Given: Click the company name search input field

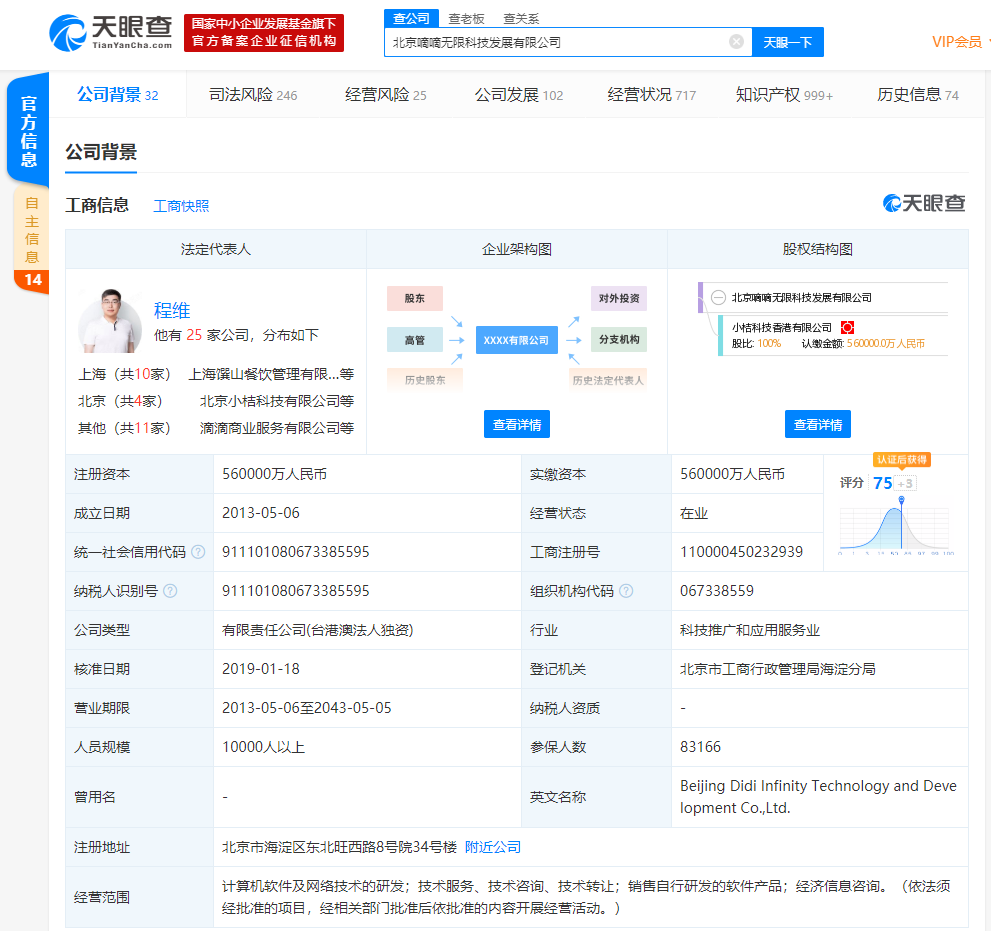Looking at the screenshot, I should (x=555, y=42).
